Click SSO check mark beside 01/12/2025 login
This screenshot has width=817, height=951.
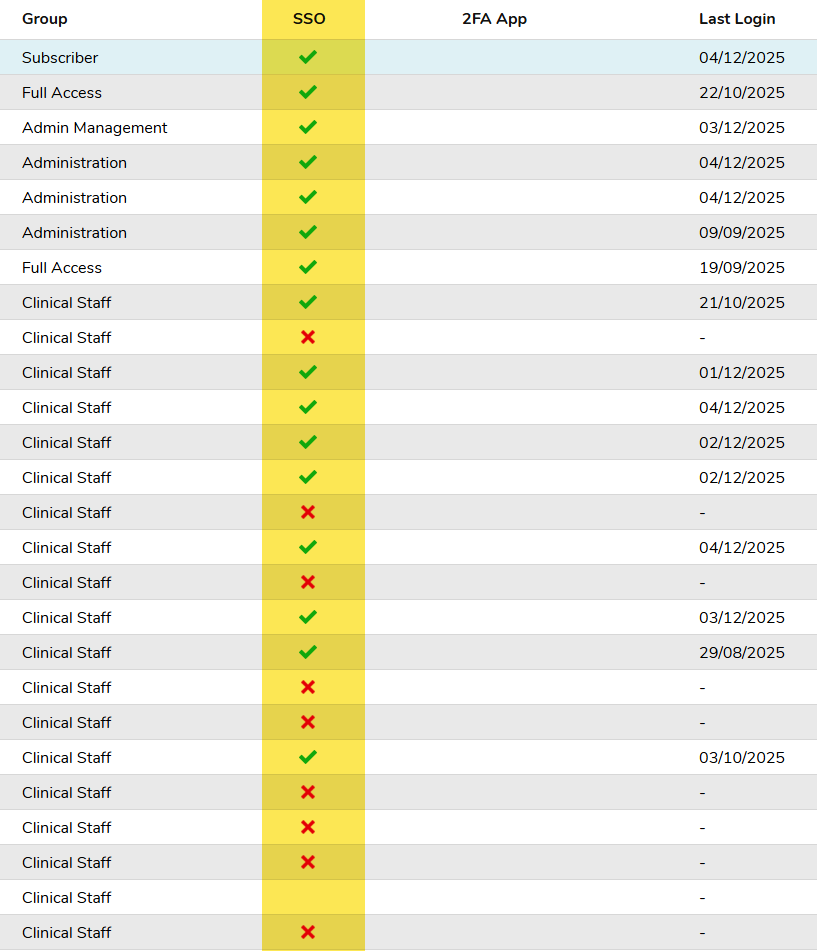308,372
